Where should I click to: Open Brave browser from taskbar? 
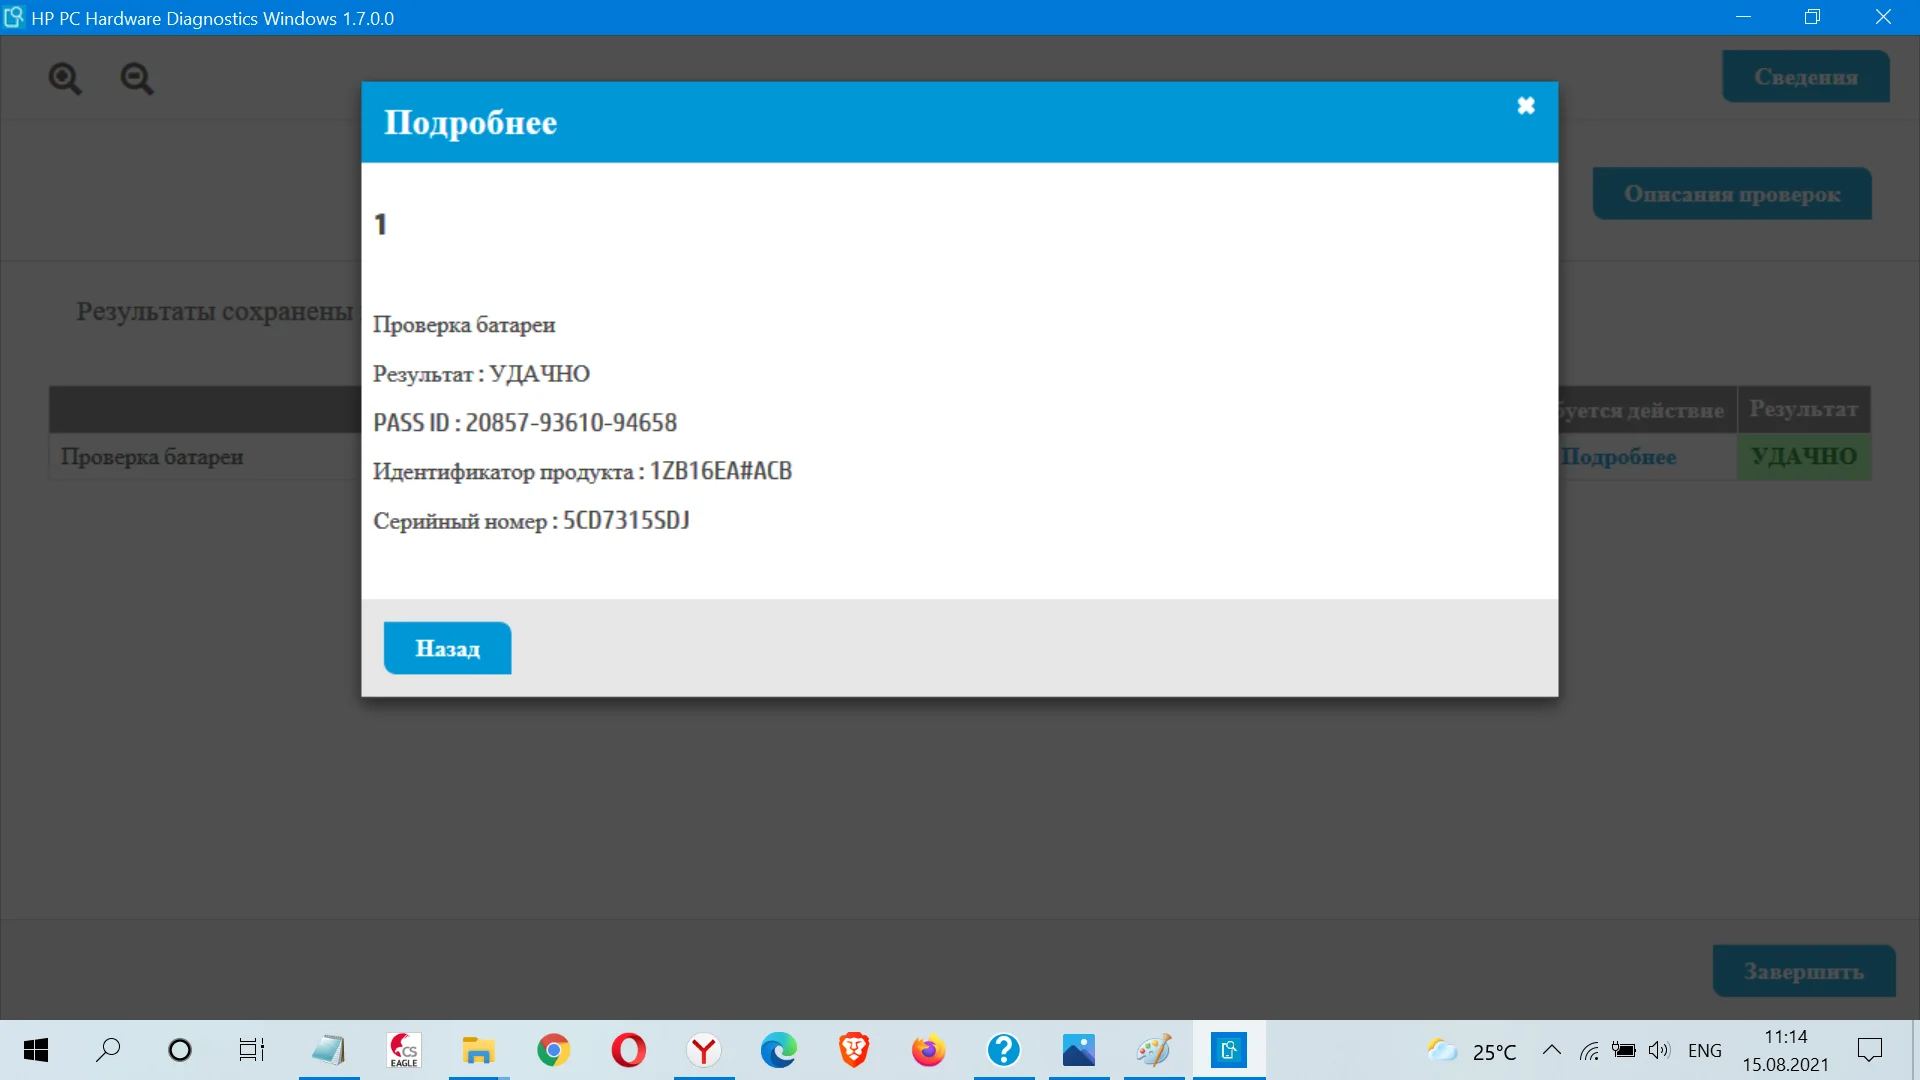tap(853, 1050)
